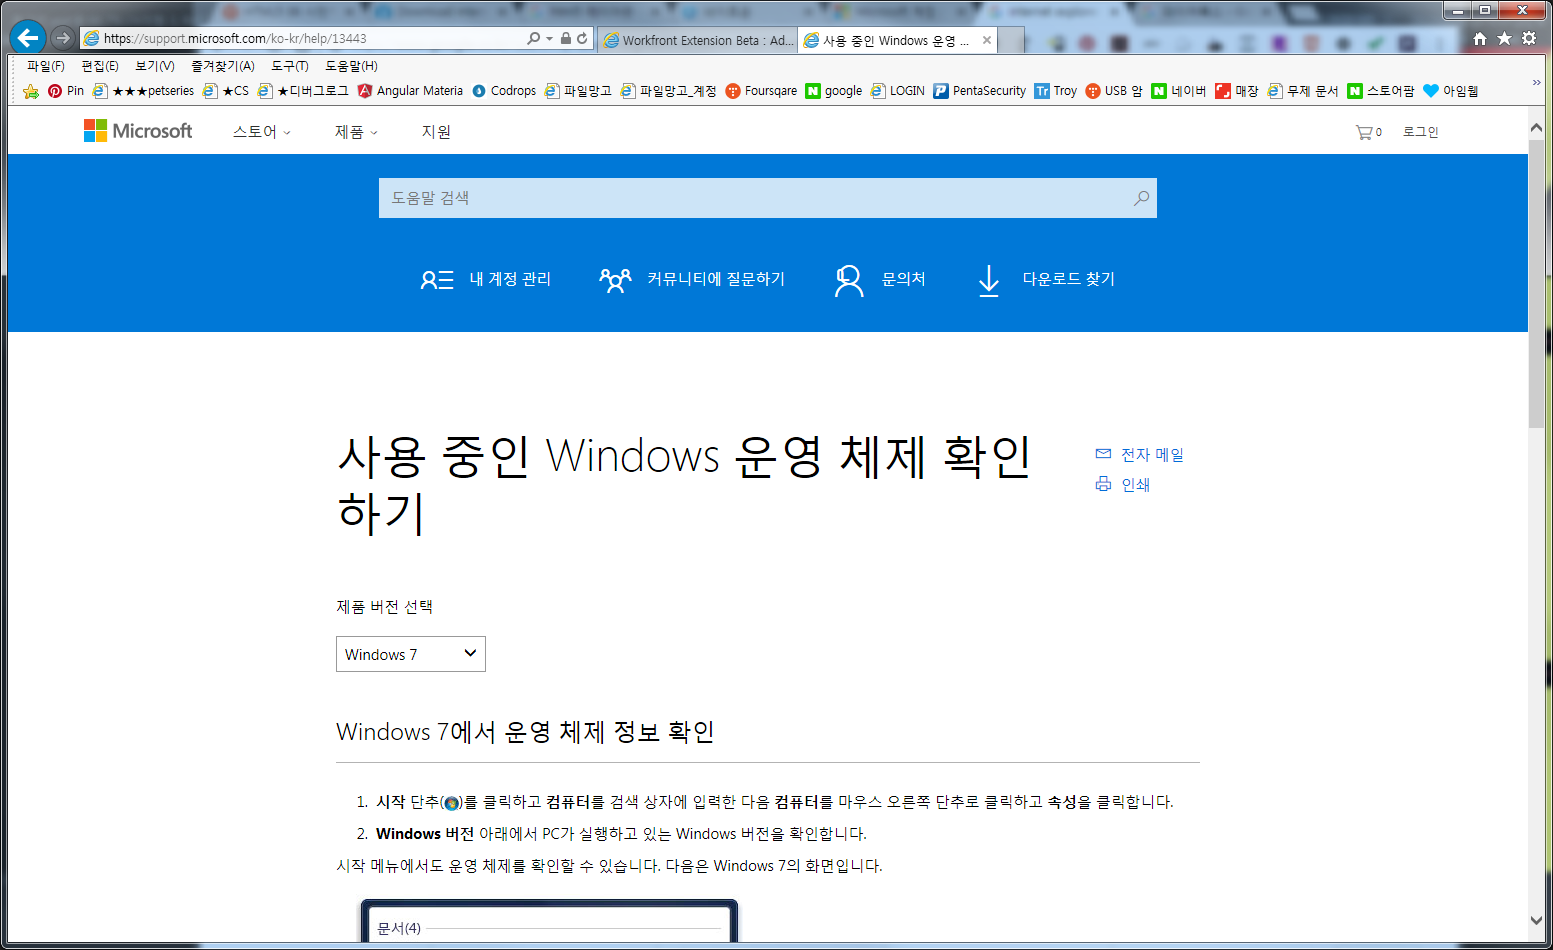Screen dimensions: 1553x950
Task: Expand the address bar search dropdown arrow
Action: pyautogui.click(x=549, y=39)
